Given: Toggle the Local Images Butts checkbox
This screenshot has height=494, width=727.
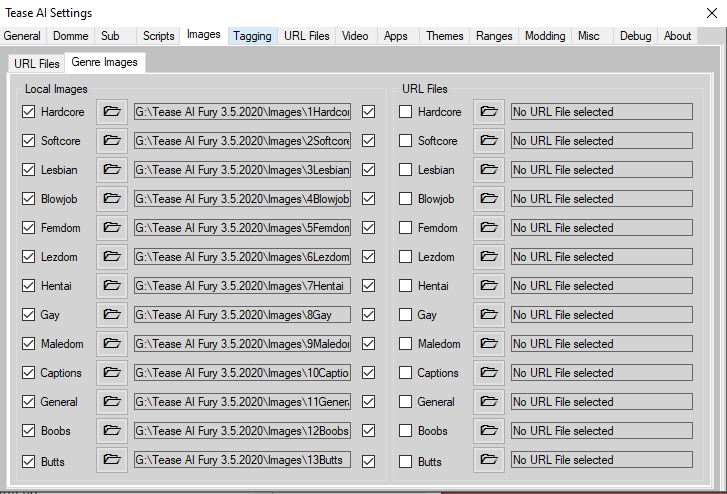Looking at the screenshot, I should coord(28,462).
